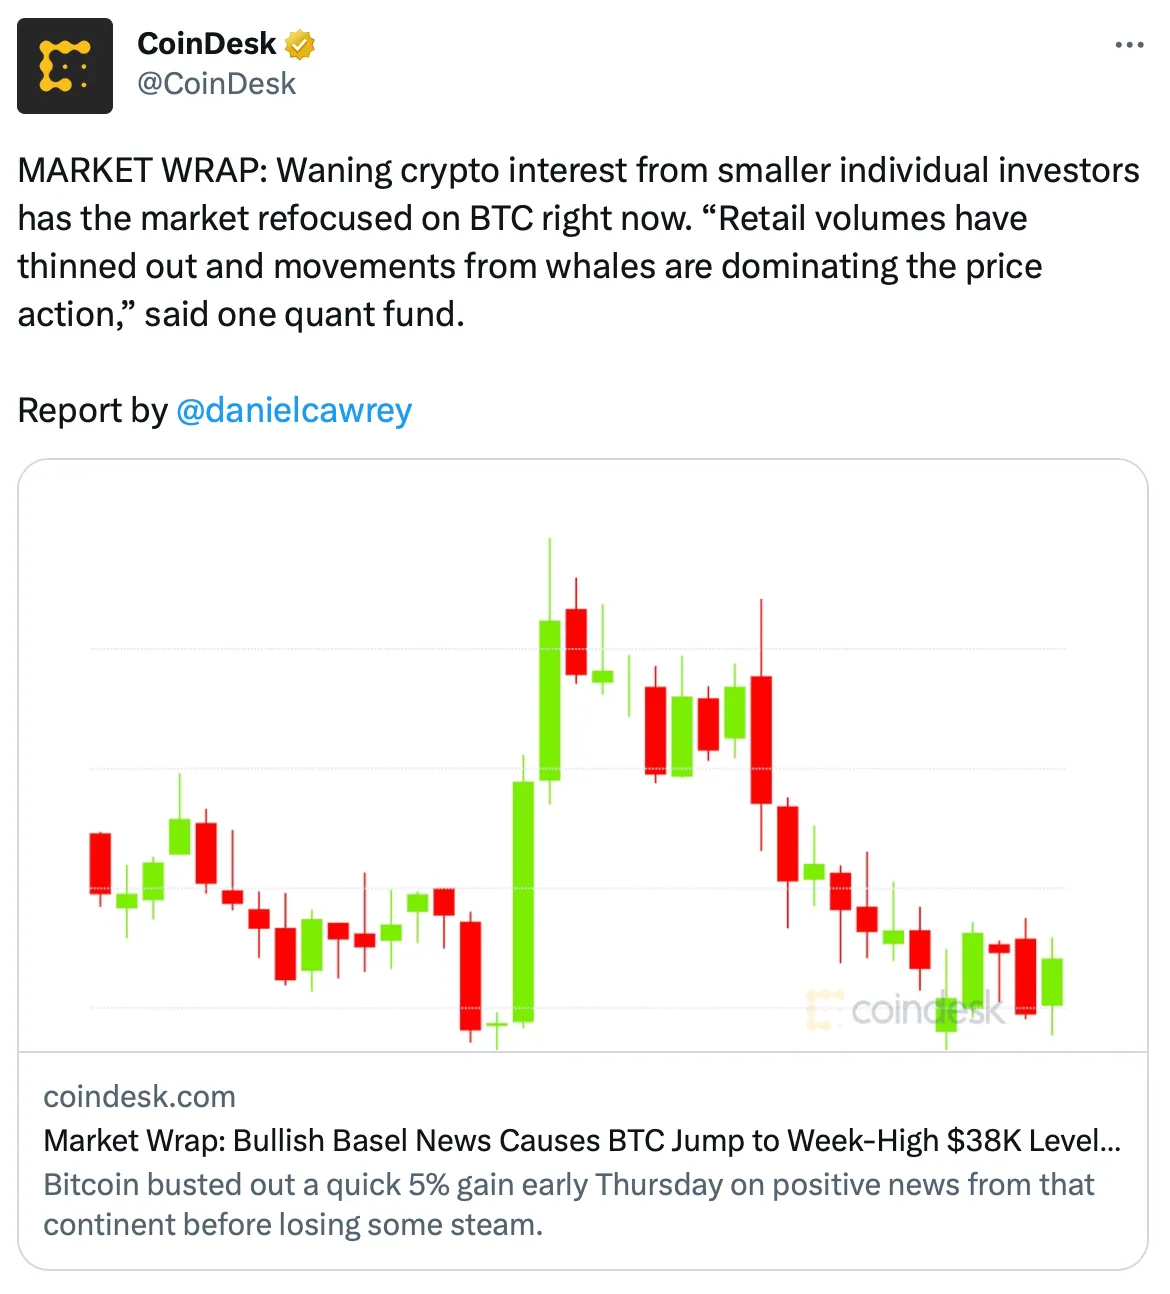Click the red candle with the tallest upper wick
Screen dimensions: 1170x1294
point(761,740)
